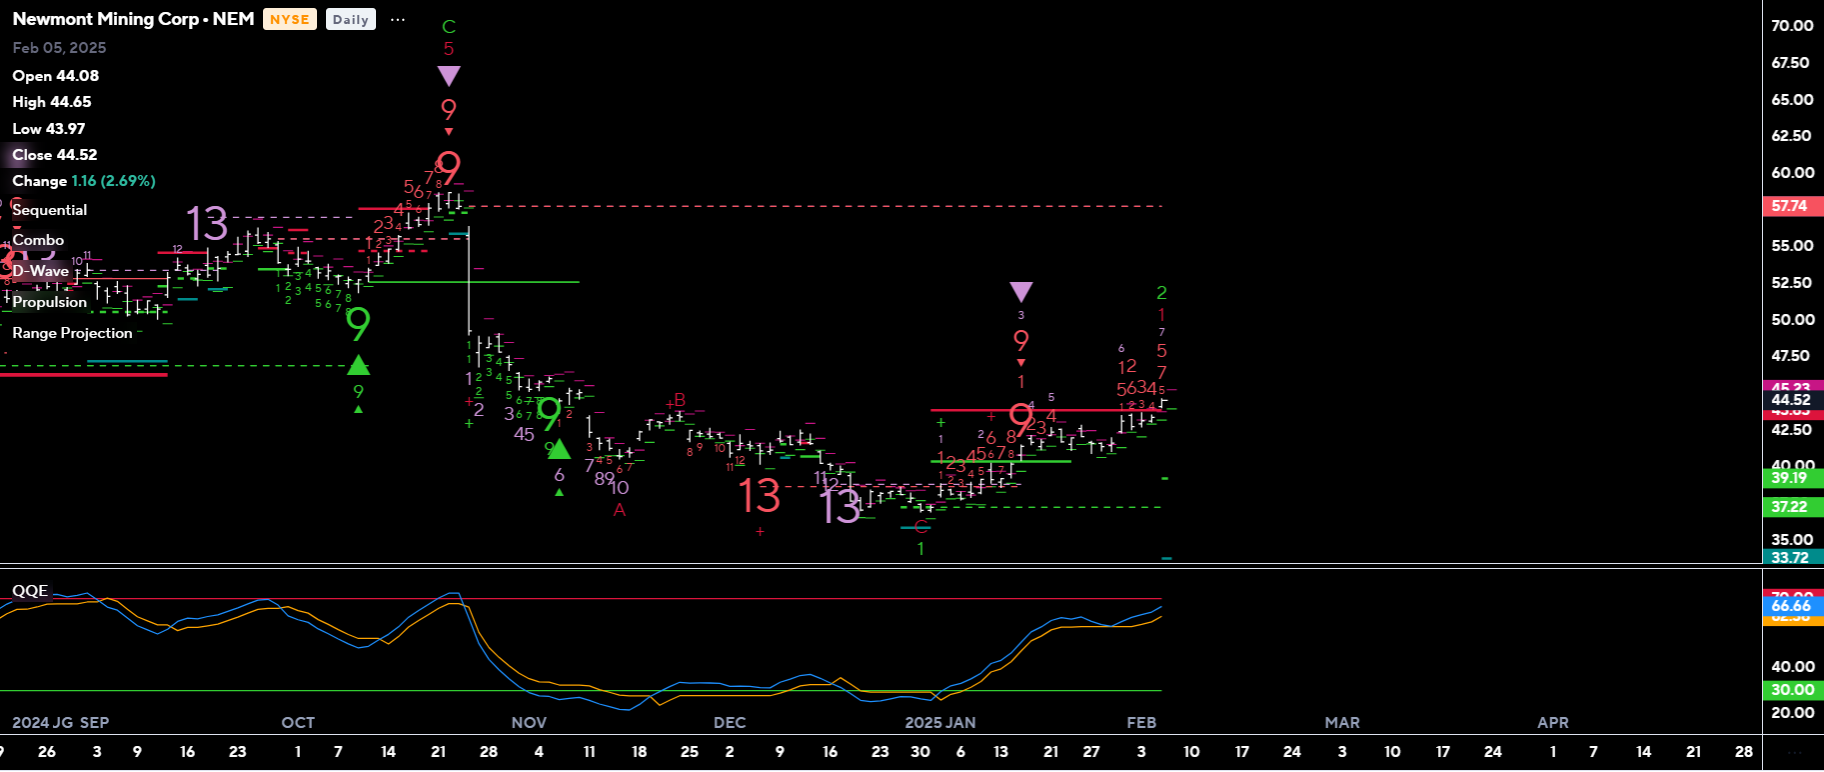Click purple down triangle marker in January
Image resolution: width=1824 pixels, height=772 pixels.
1021,291
